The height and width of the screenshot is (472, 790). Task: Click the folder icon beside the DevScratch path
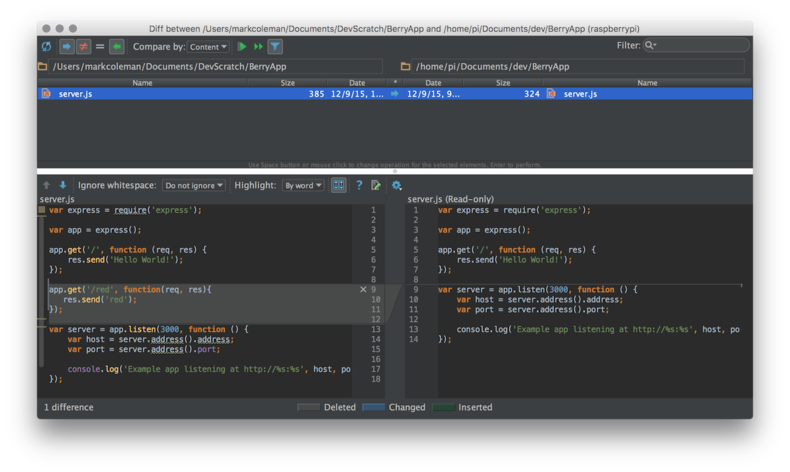[43, 66]
